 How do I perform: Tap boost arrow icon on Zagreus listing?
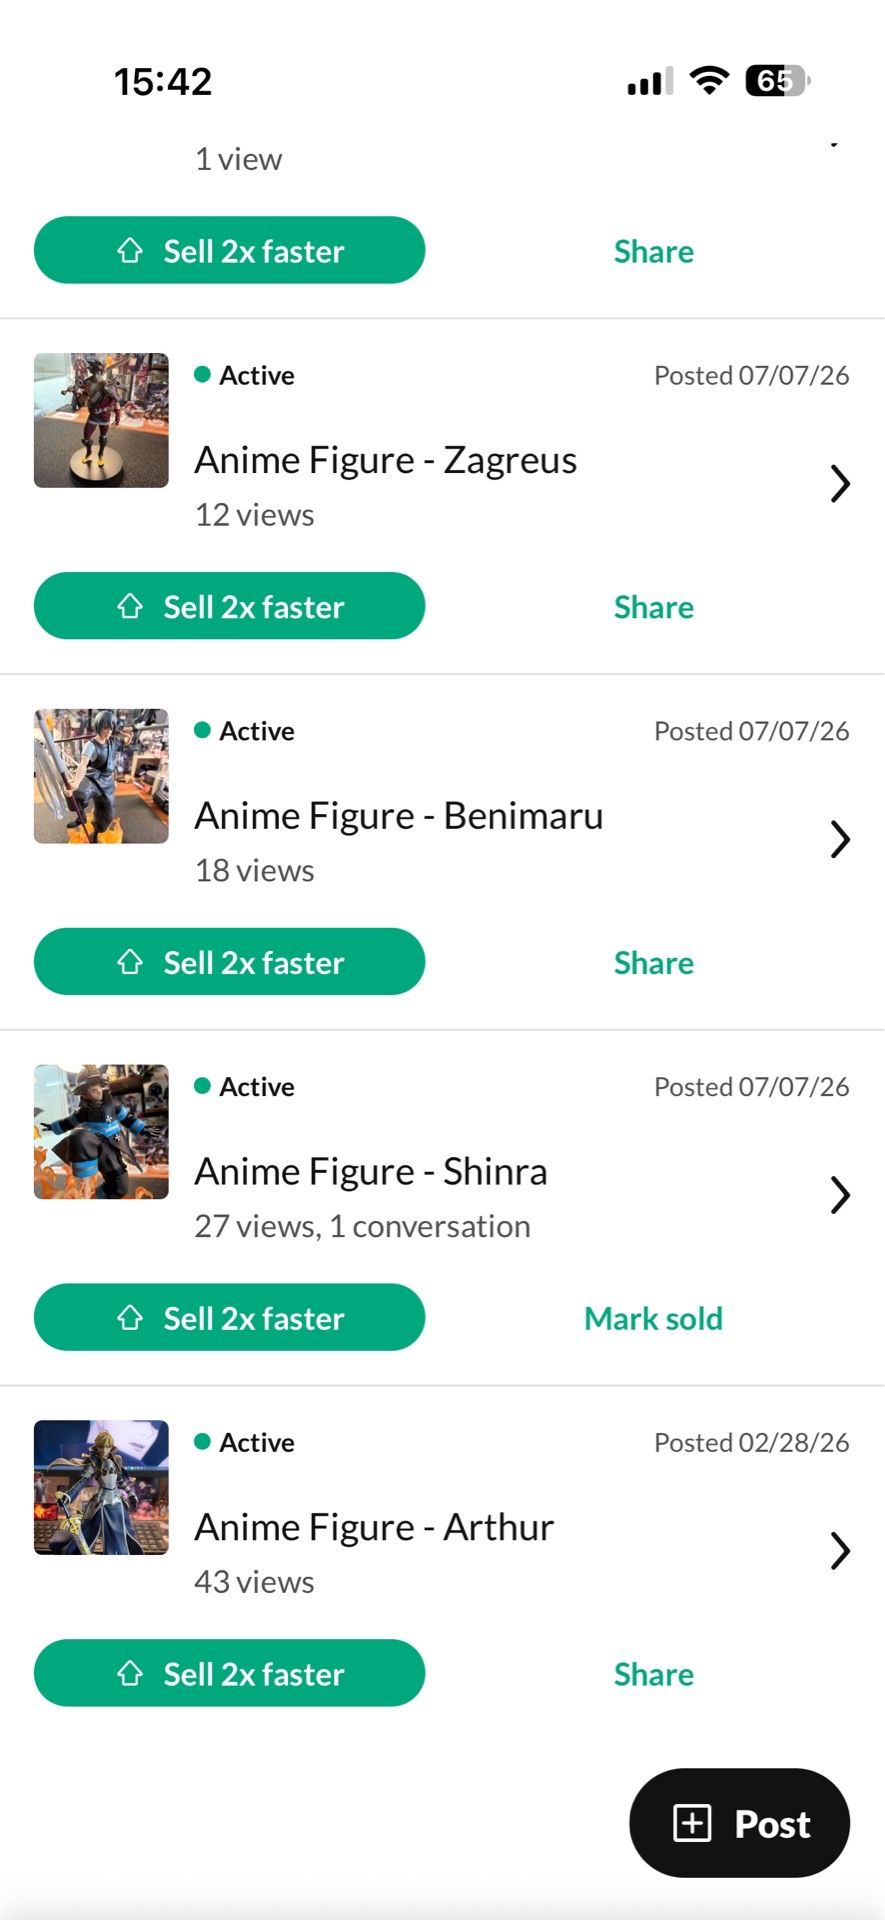[x=130, y=606]
